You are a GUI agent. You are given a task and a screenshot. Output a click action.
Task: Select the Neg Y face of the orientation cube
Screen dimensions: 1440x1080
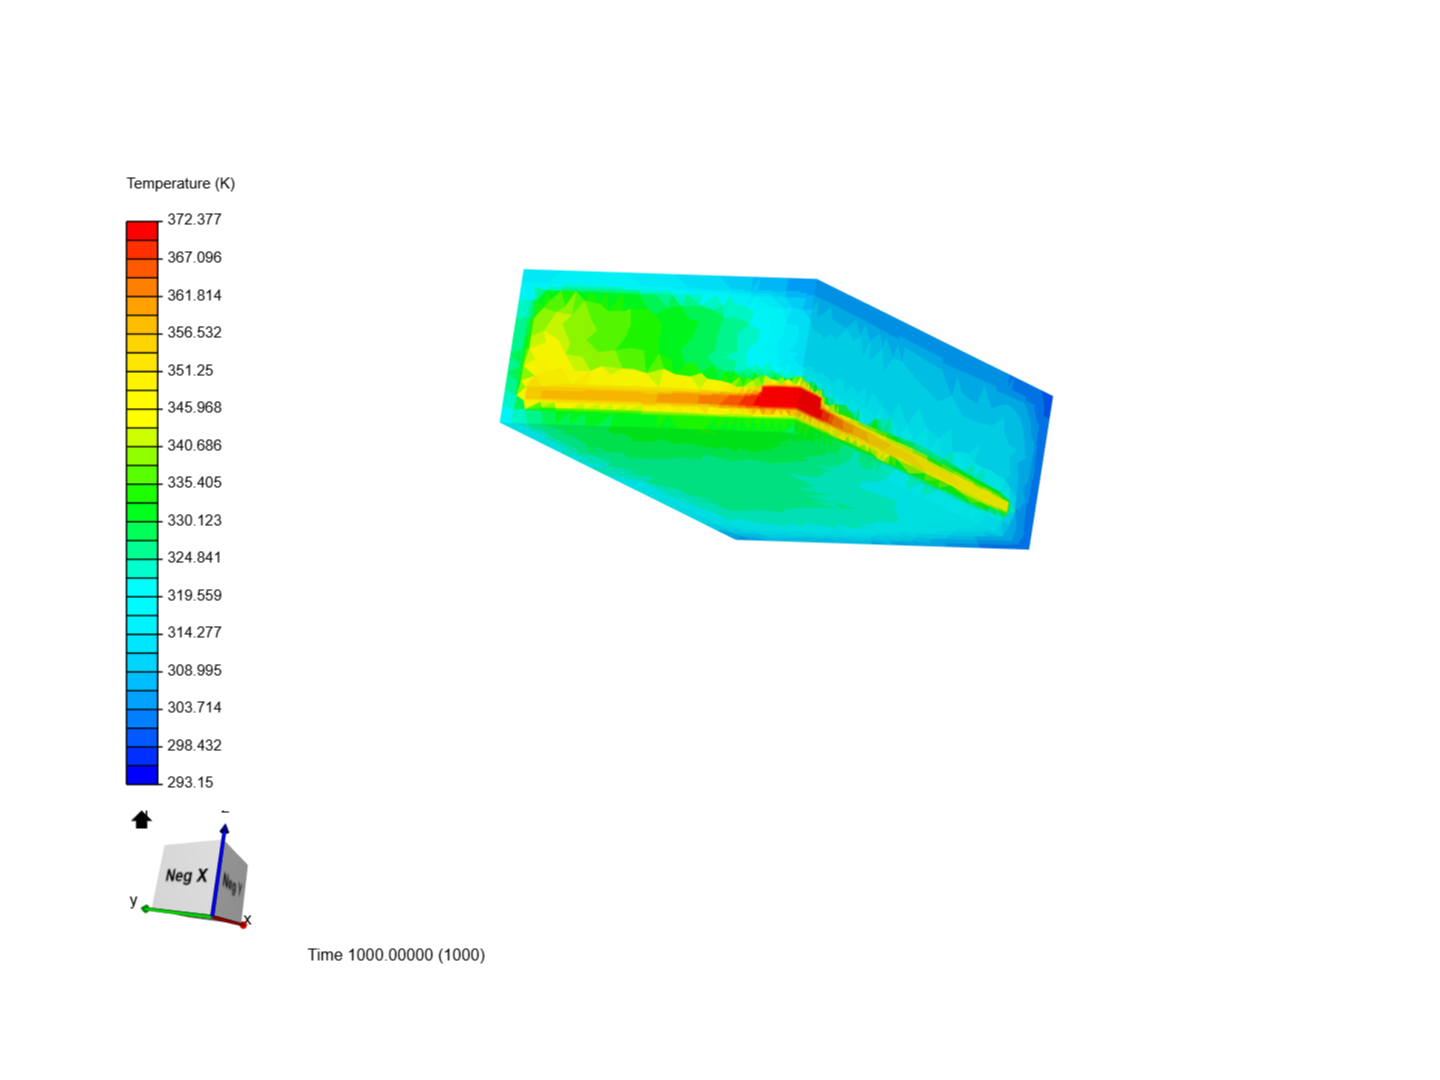click(x=231, y=882)
